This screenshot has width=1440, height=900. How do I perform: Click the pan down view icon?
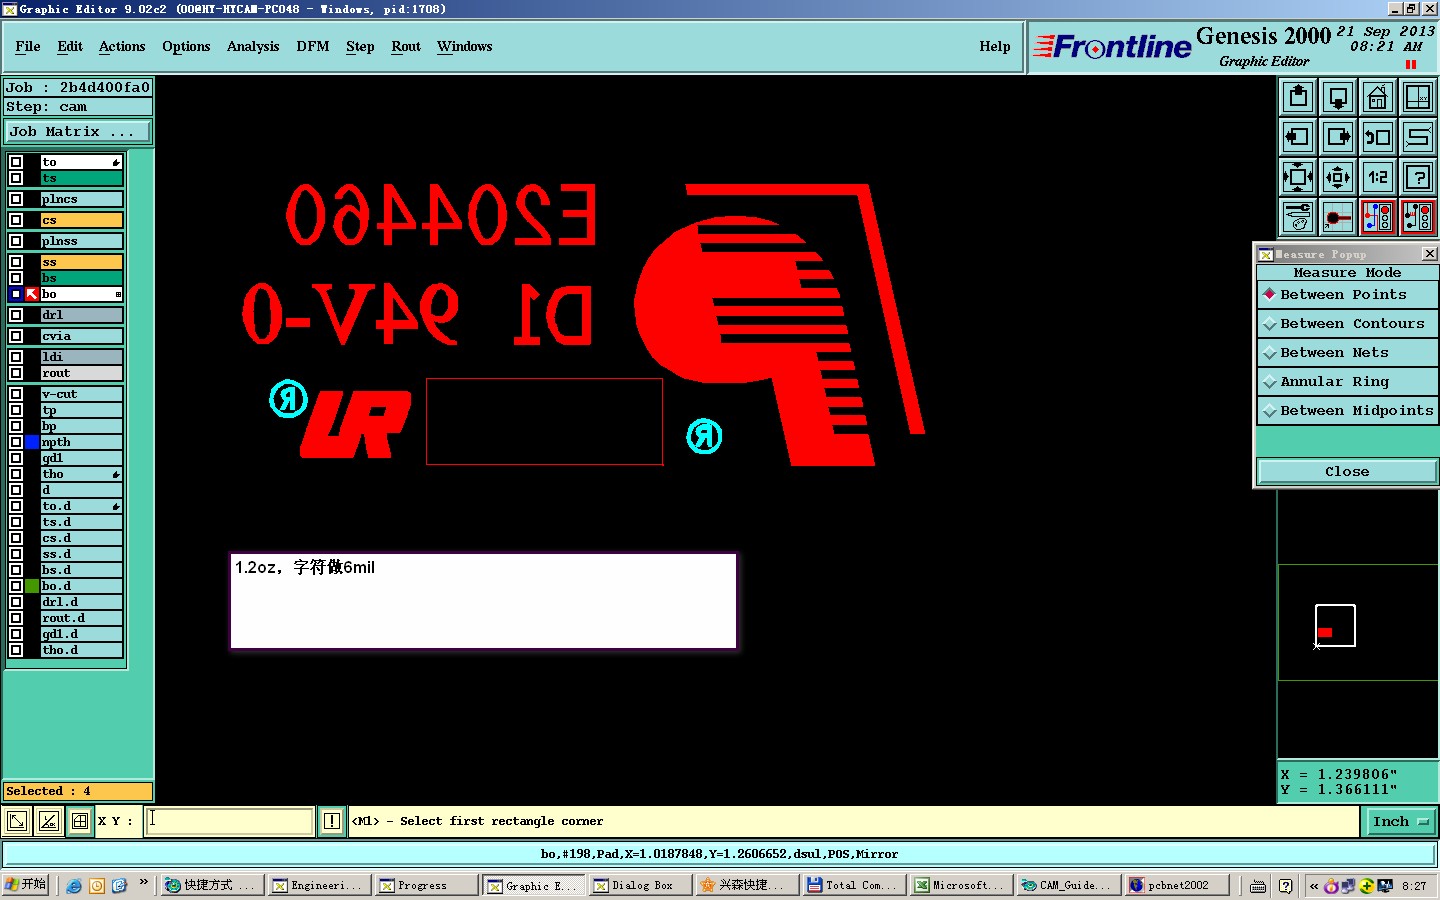click(1338, 97)
